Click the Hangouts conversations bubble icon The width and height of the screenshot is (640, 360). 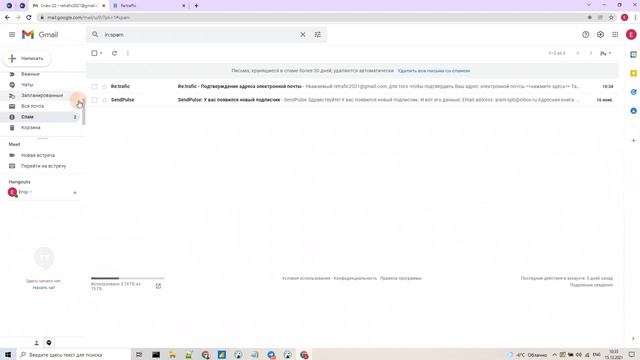[x=49, y=343]
